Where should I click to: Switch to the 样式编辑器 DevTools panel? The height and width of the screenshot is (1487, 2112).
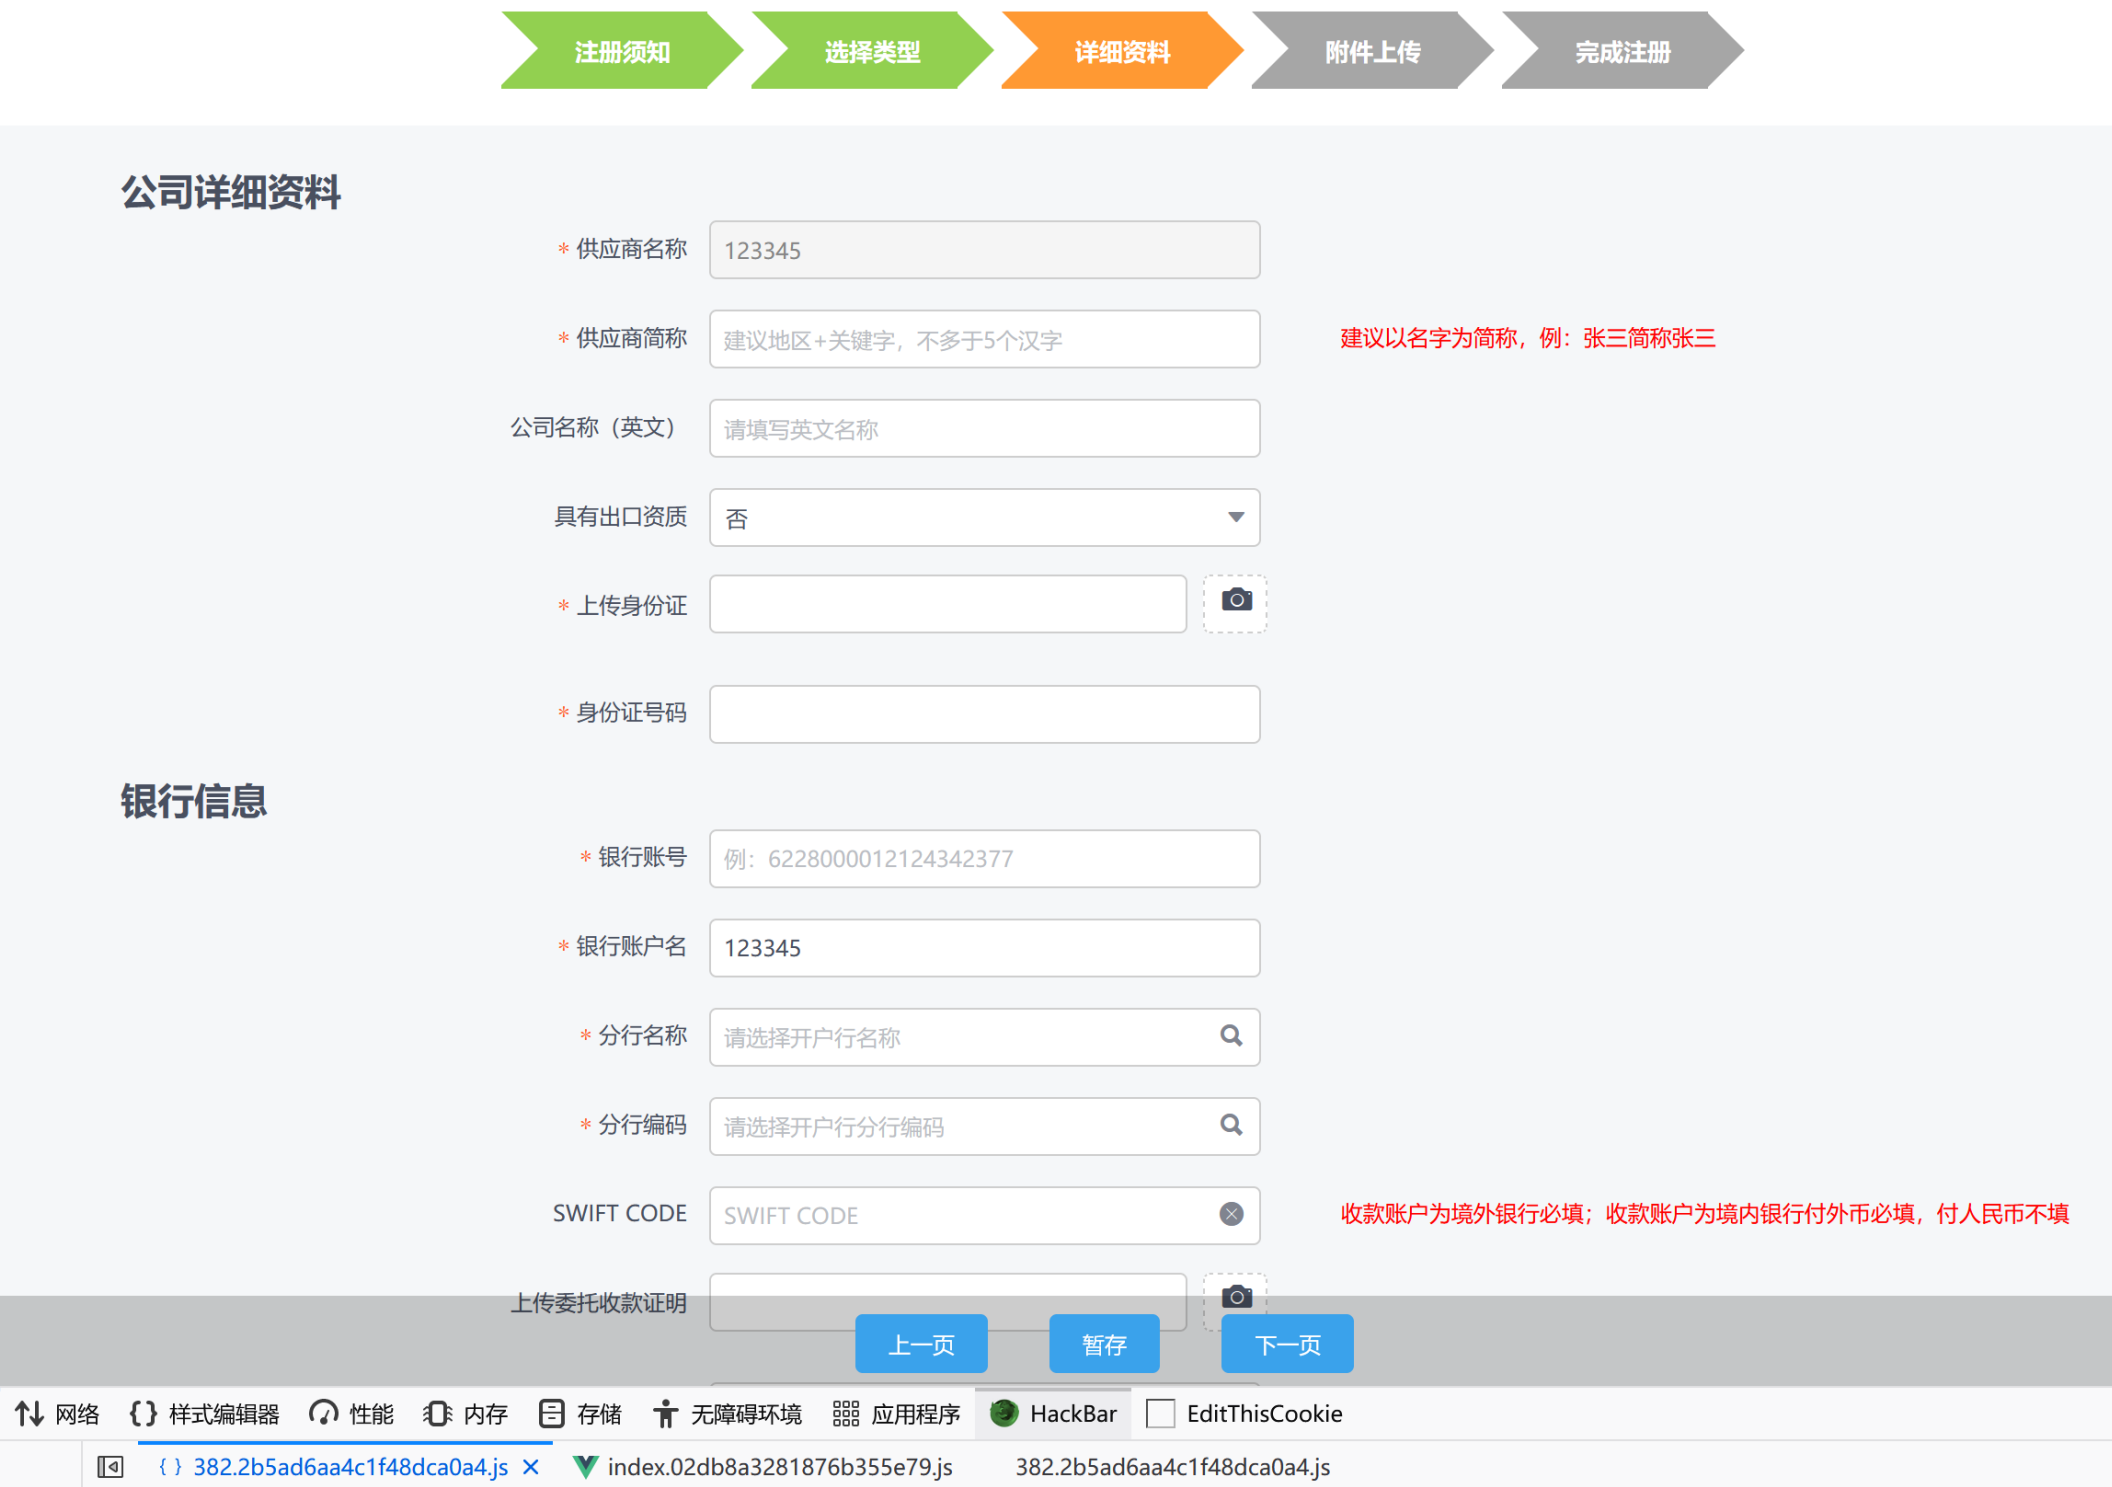coord(207,1413)
